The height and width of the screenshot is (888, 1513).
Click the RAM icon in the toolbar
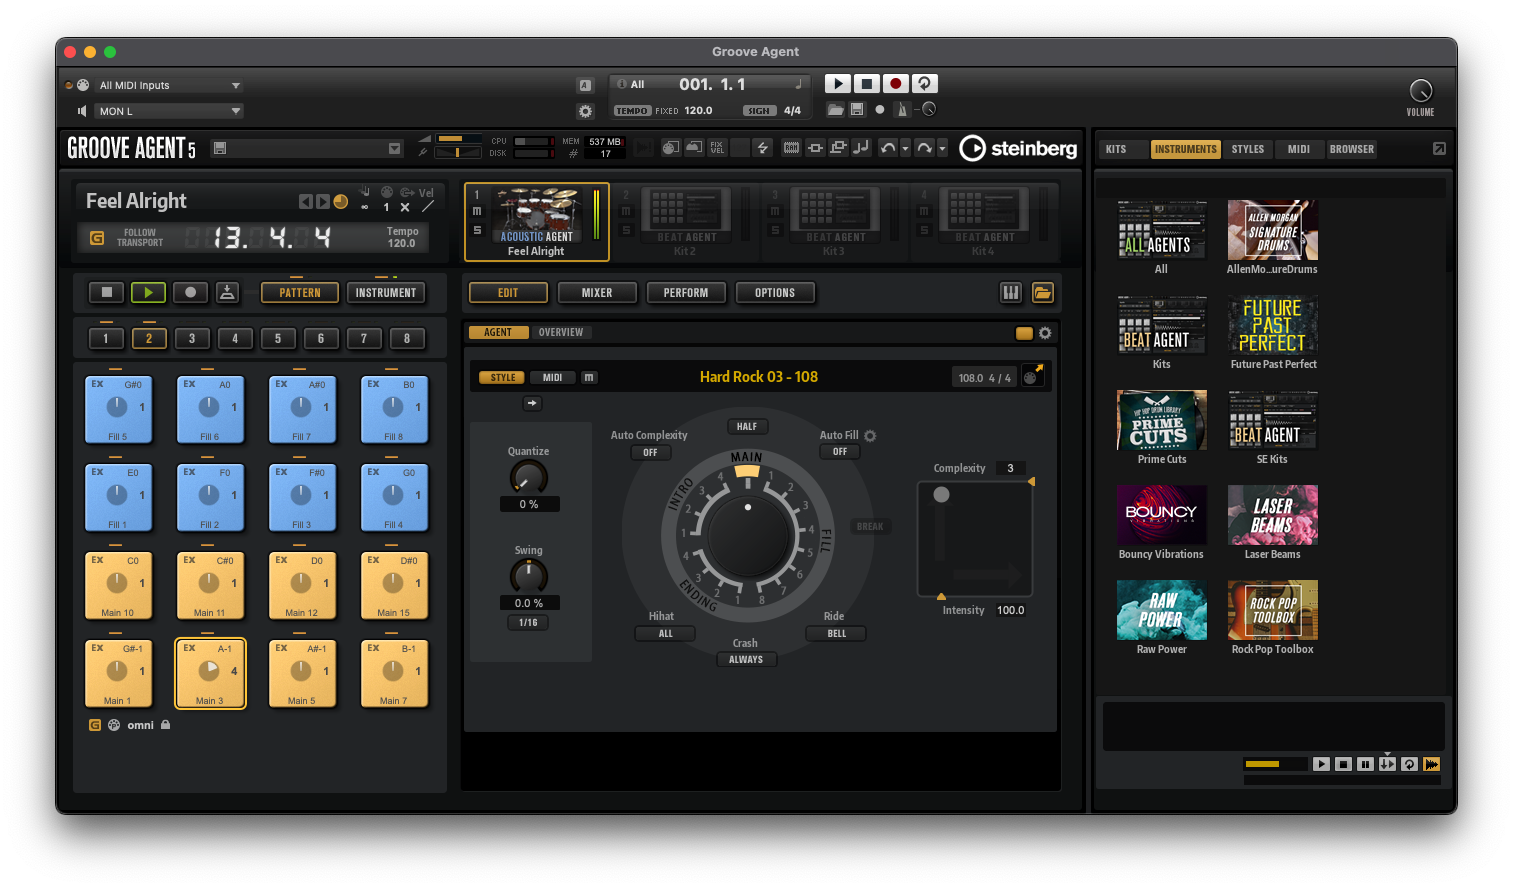point(791,148)
